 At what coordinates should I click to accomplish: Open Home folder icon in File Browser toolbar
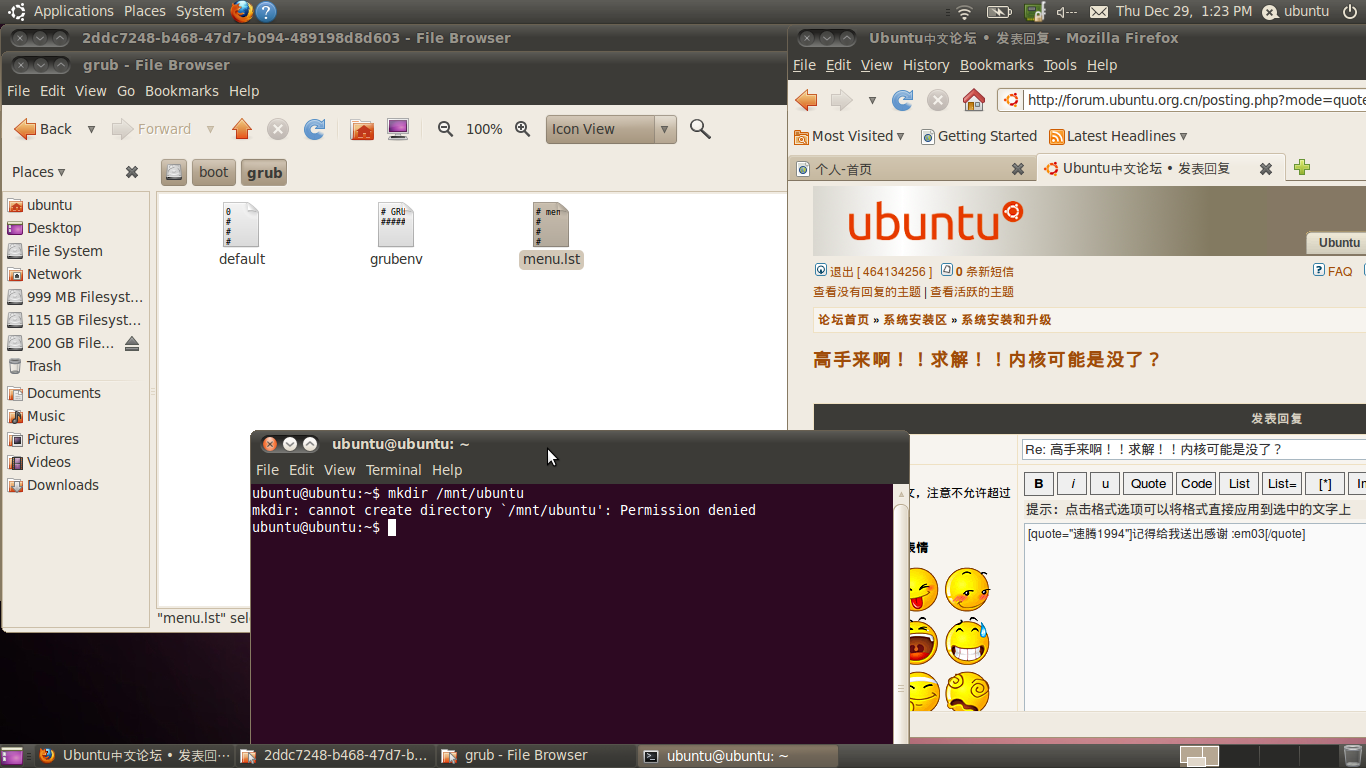[x=362, y=129]
